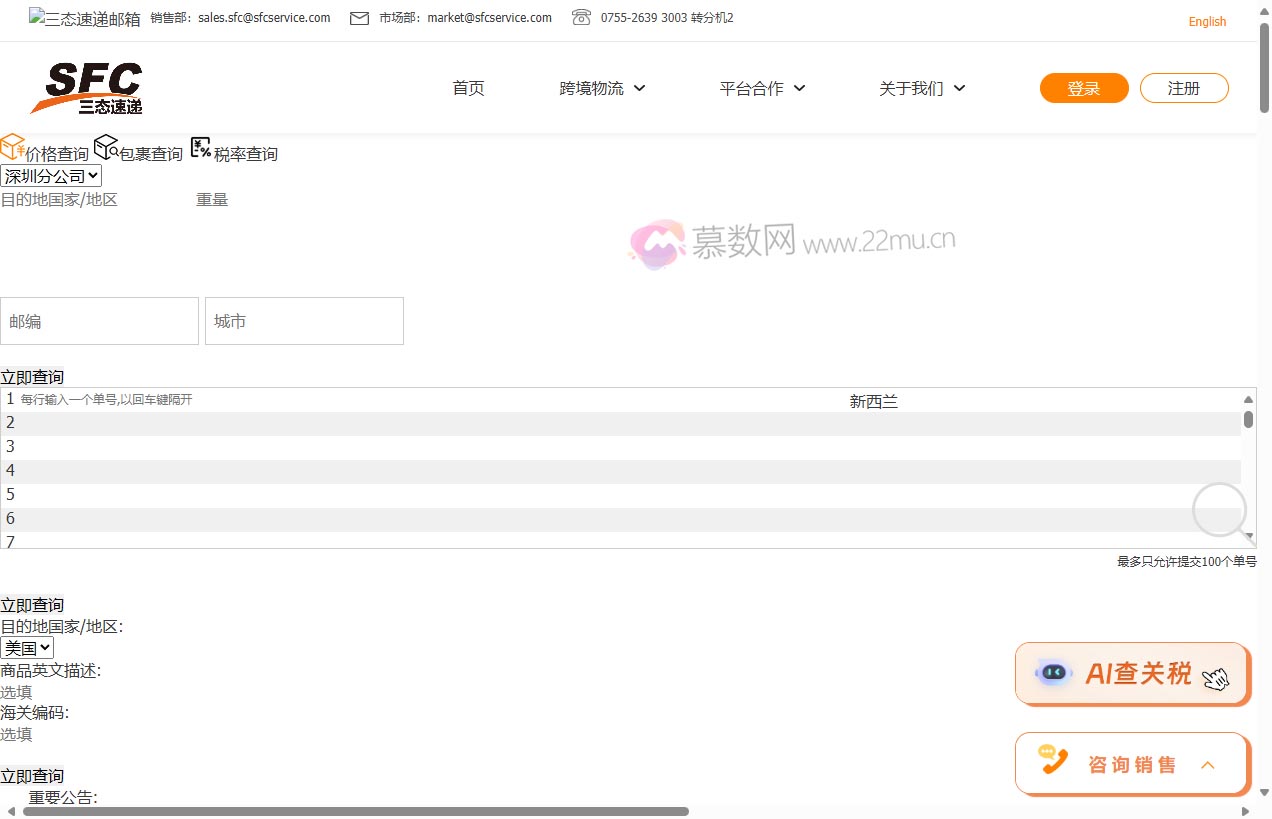Open the 深圳分公司 branch selector

coord(51,175)
